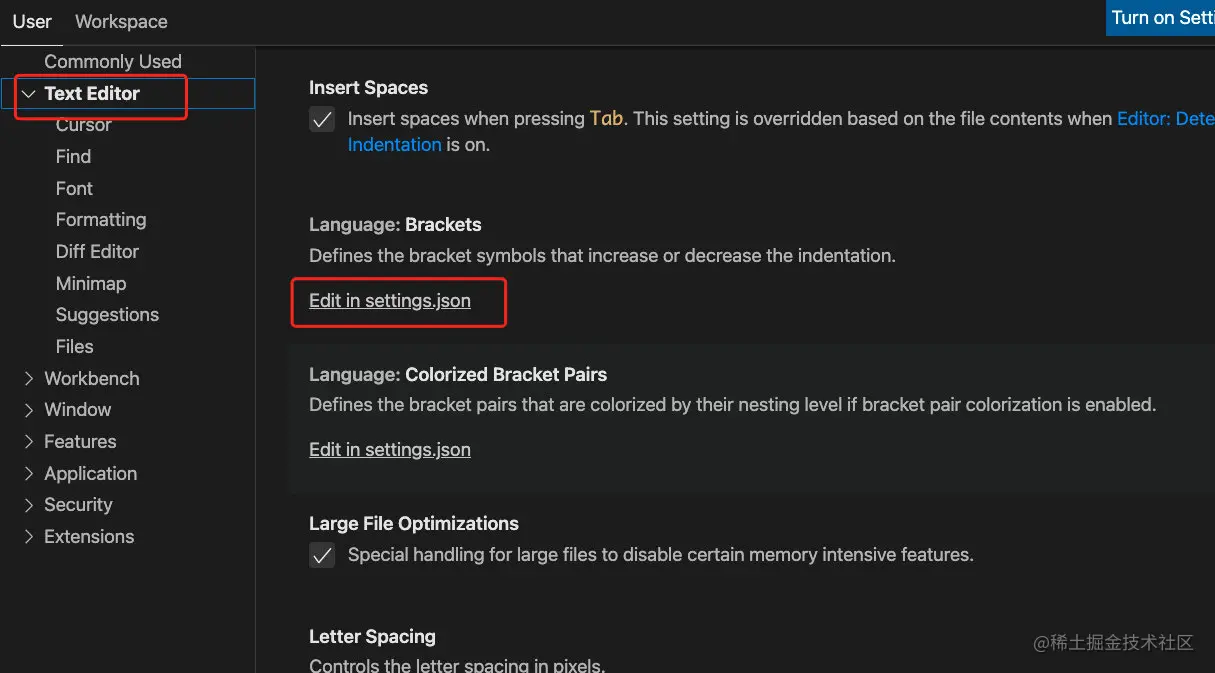Switch to the Workspace settings tab
The height and width of the screenshot is (673, 1215).
121,21
